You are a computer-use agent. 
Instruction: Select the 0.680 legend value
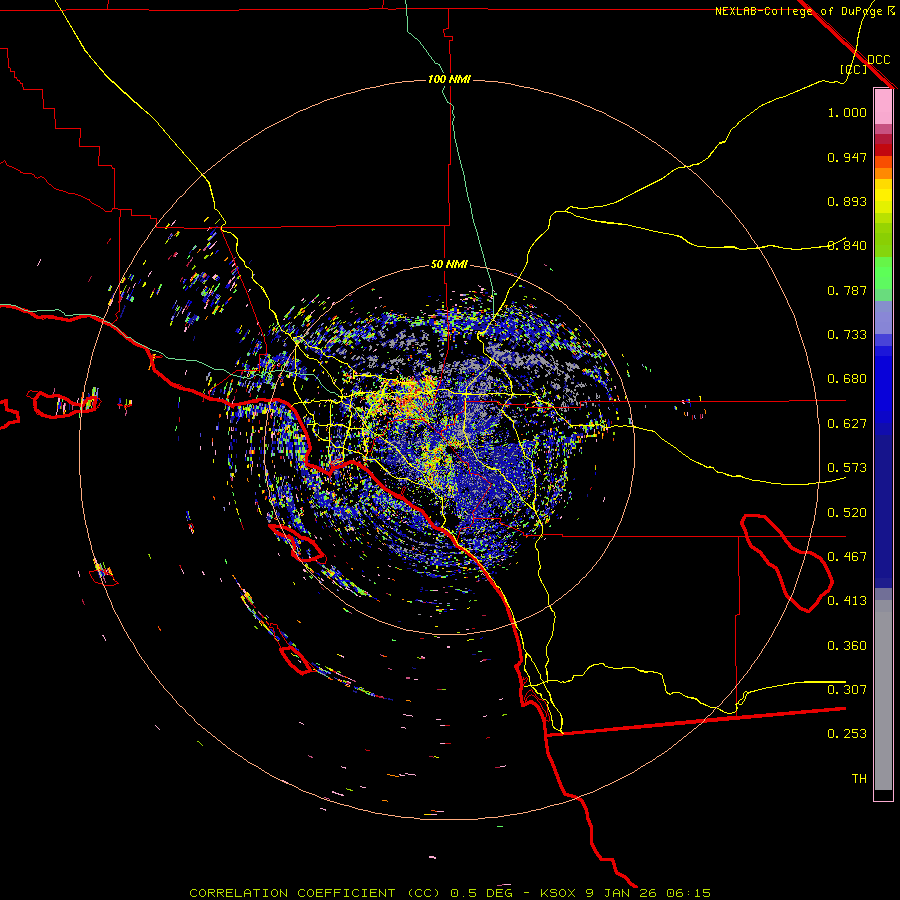847,379
